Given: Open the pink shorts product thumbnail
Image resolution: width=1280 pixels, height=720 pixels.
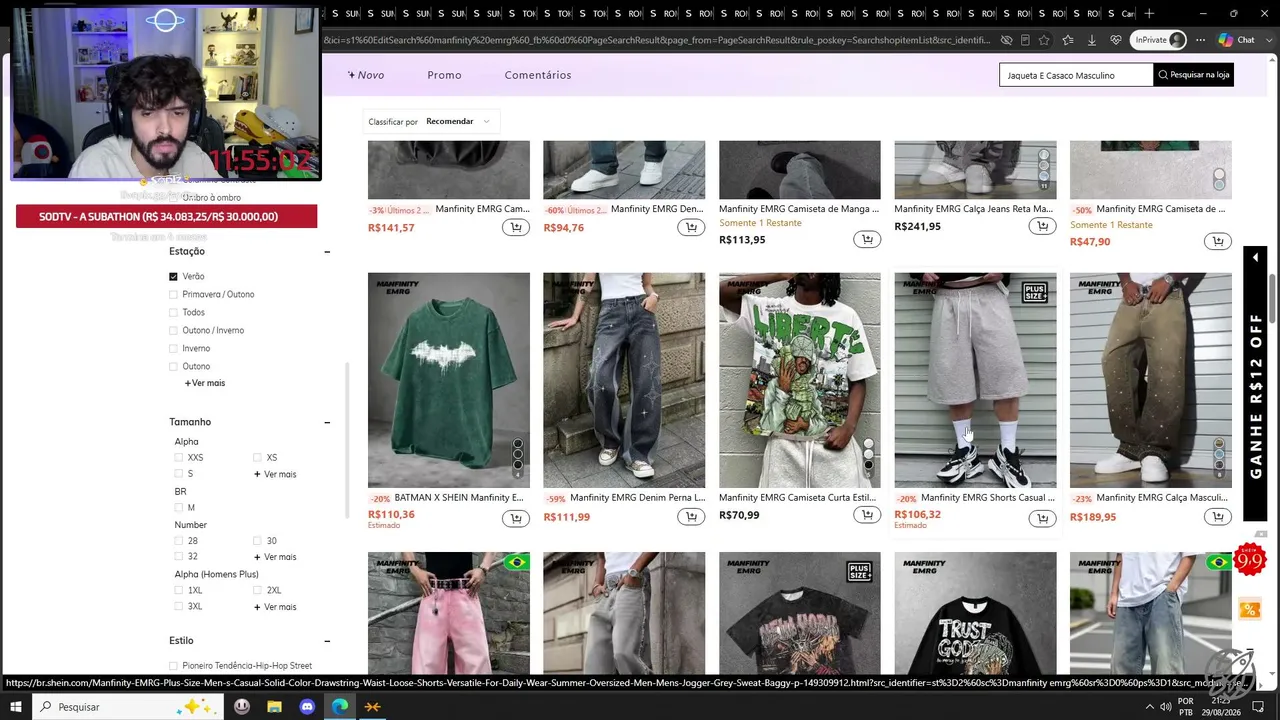Looking at the screenshot, I should pos(449,613).
